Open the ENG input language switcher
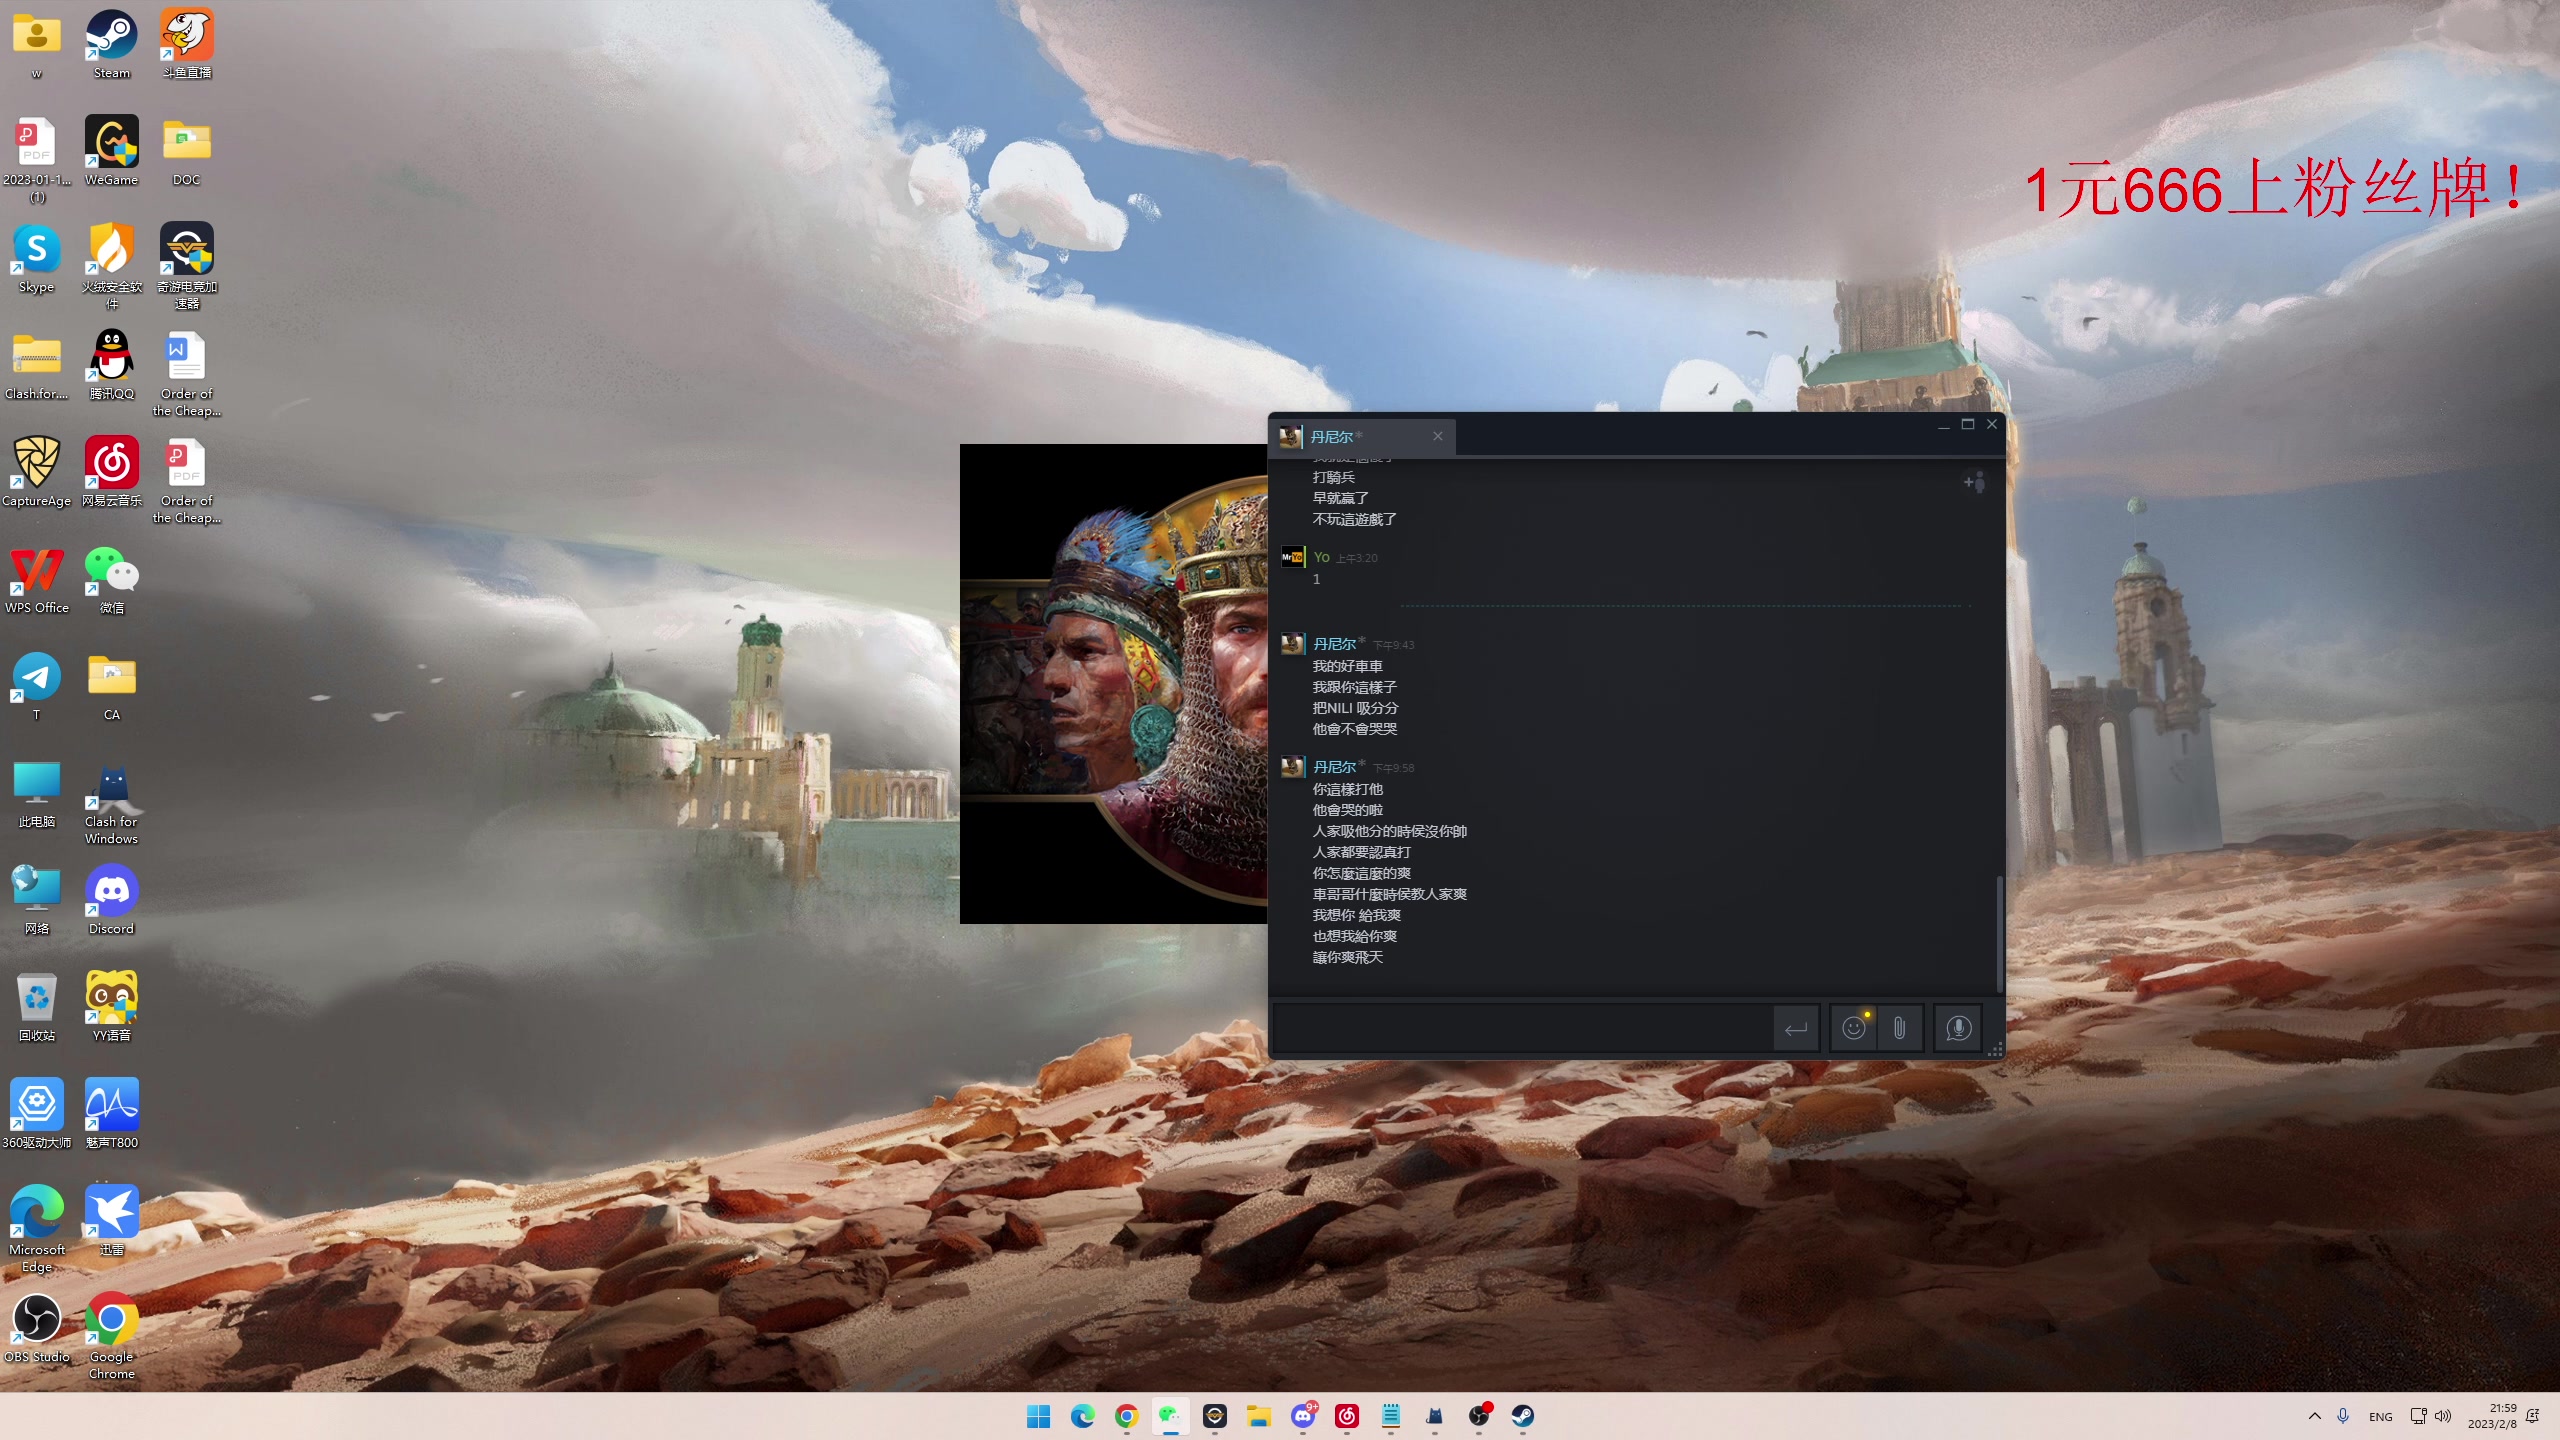 point(2380,1417)
